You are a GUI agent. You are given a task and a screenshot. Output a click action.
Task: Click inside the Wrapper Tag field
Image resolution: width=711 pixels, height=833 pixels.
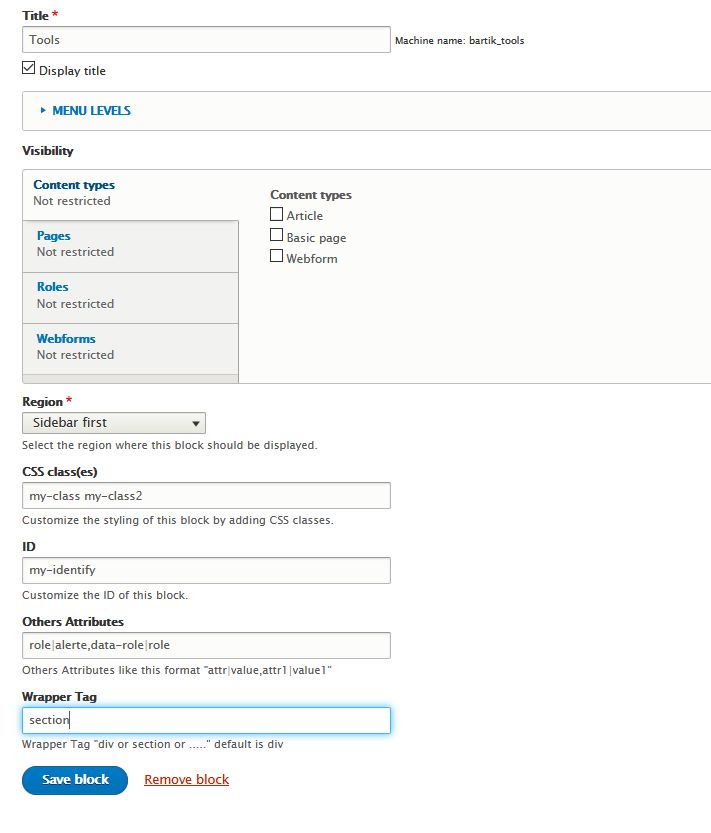(x=206, y=720)
